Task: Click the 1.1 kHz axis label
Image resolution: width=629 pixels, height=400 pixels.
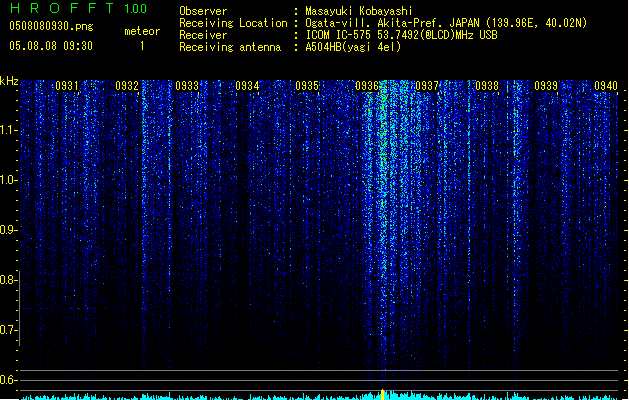Action: 8,130
